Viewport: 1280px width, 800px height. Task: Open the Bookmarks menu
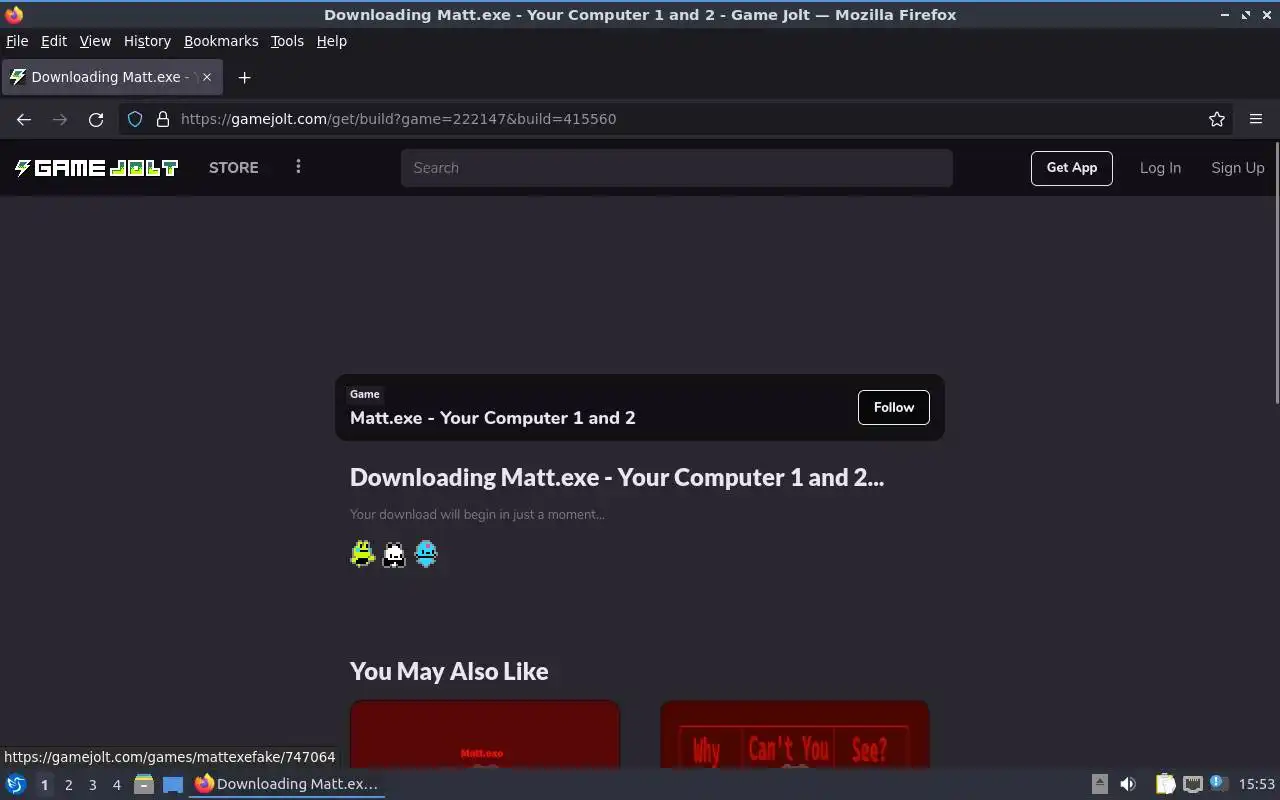[221, 41]
